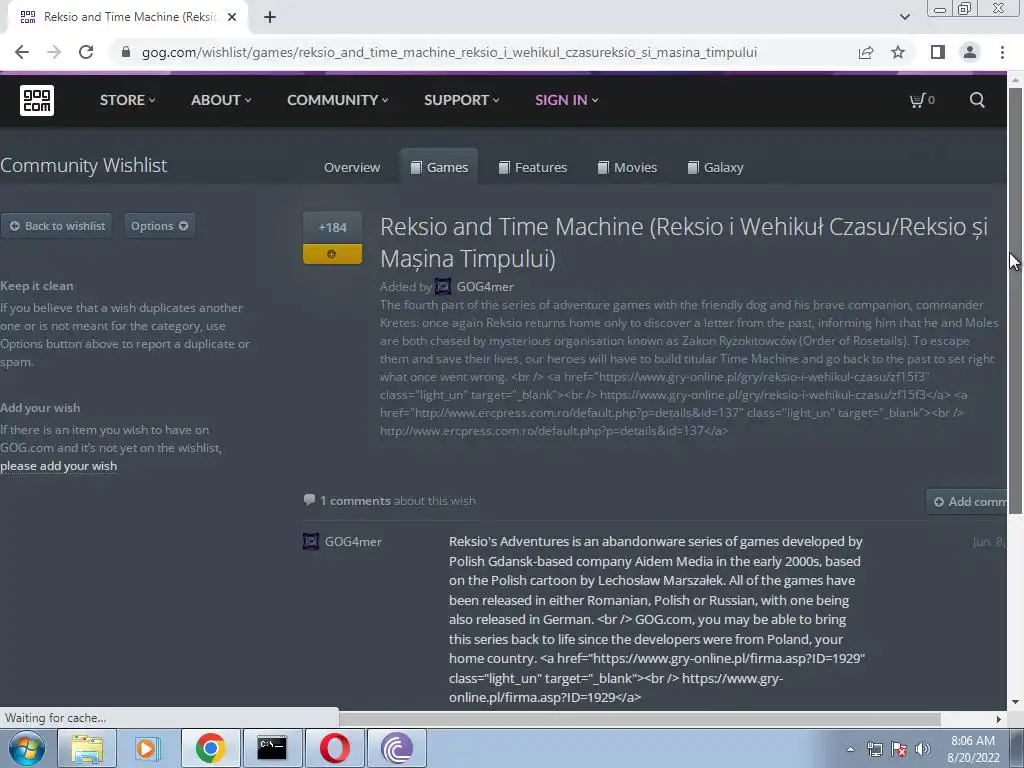Screen dimensions: 1024x768
Task: Switch to the Games tab
Action: [439, 167]
